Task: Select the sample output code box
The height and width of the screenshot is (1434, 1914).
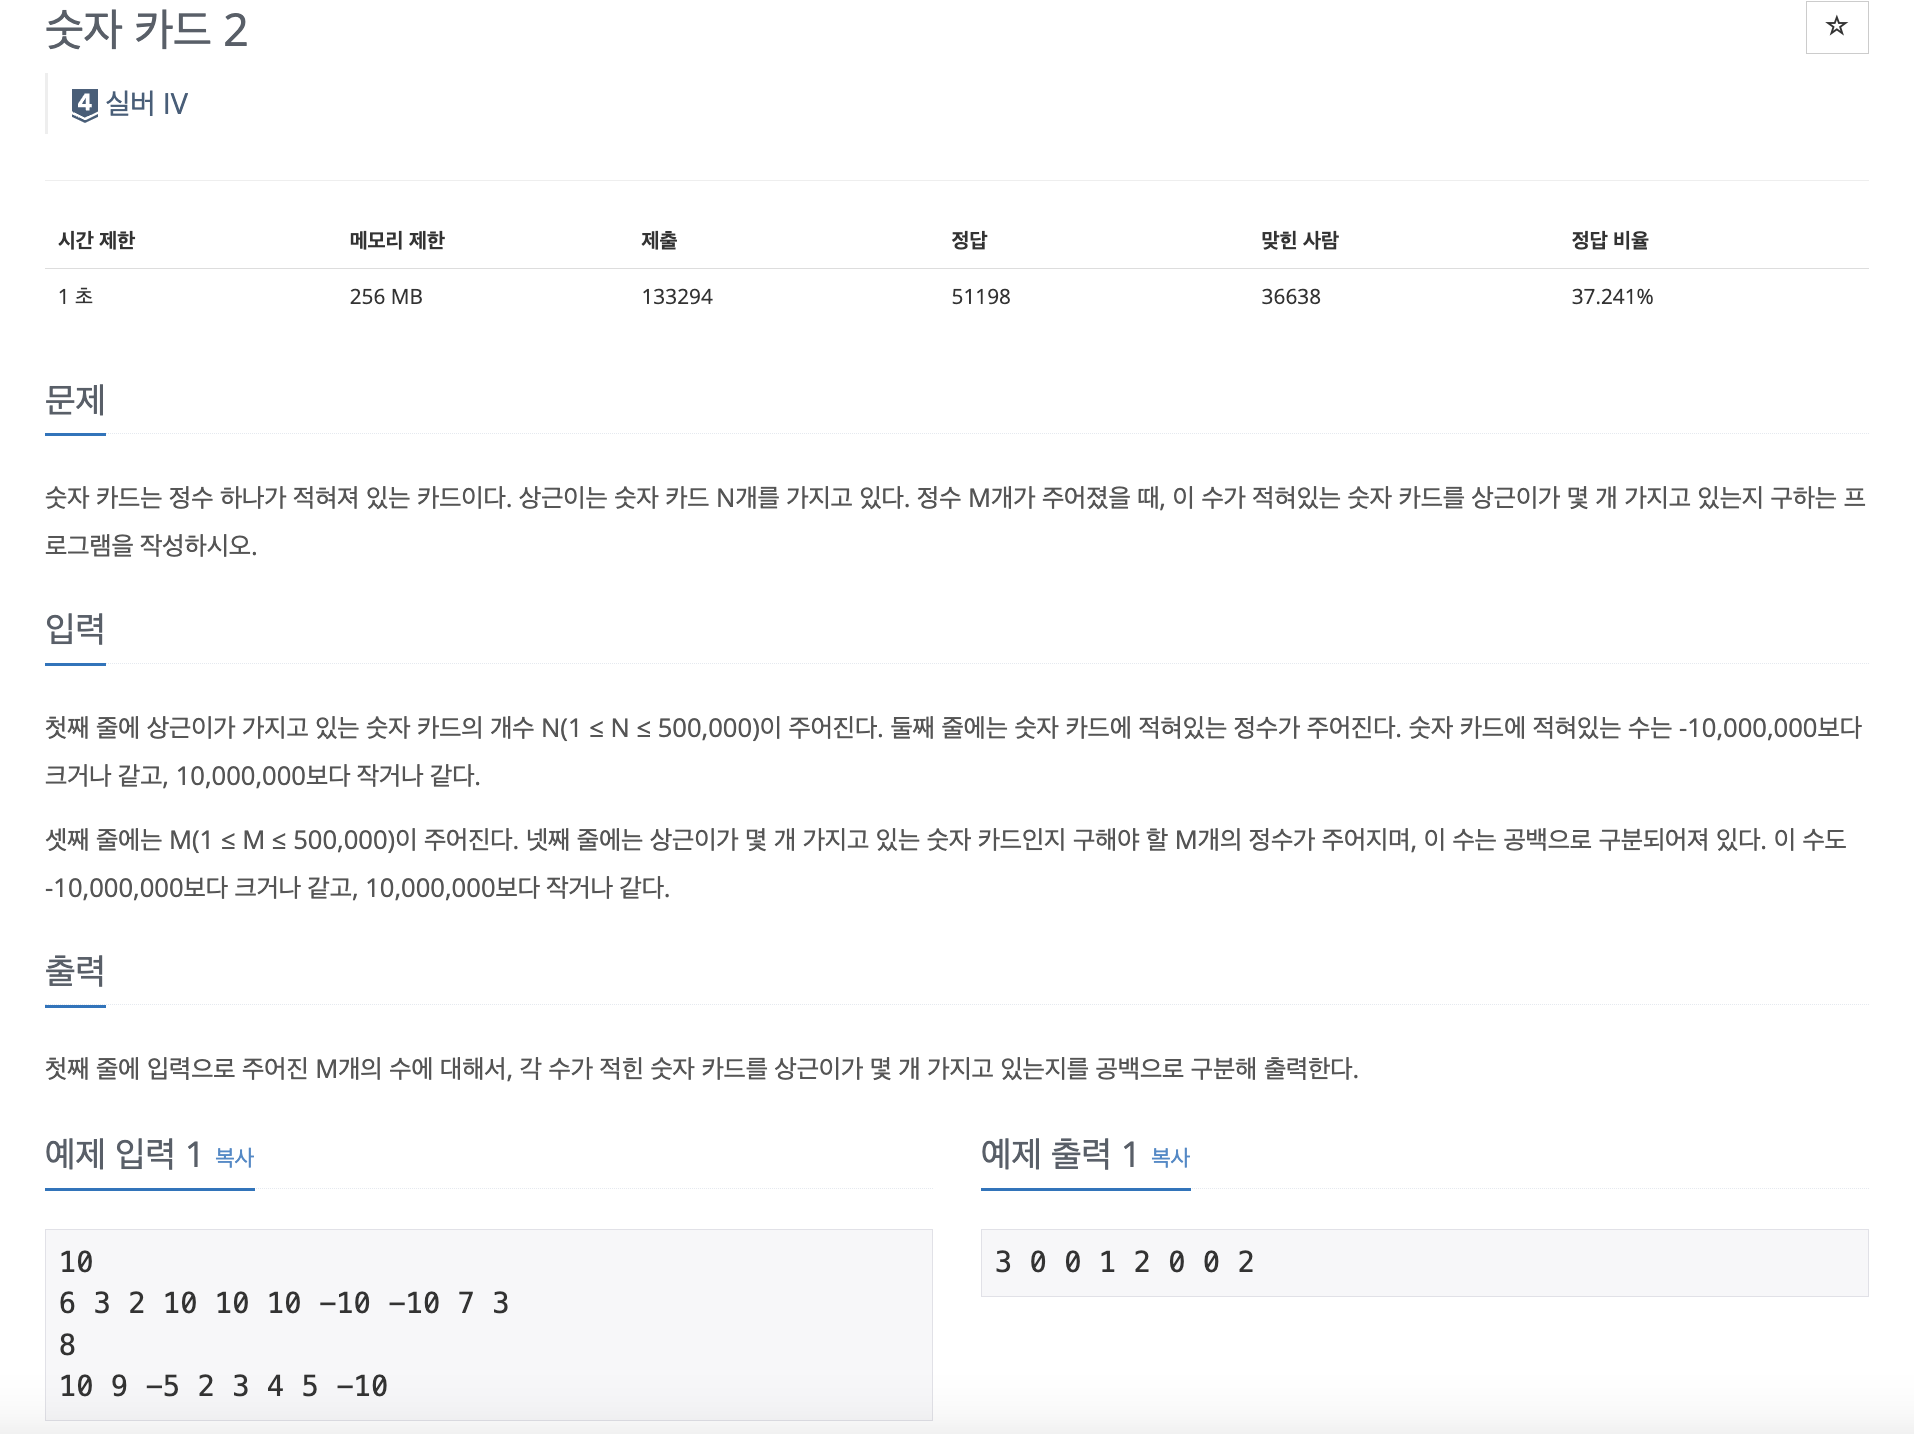Action: [x=1424, y=1262]
